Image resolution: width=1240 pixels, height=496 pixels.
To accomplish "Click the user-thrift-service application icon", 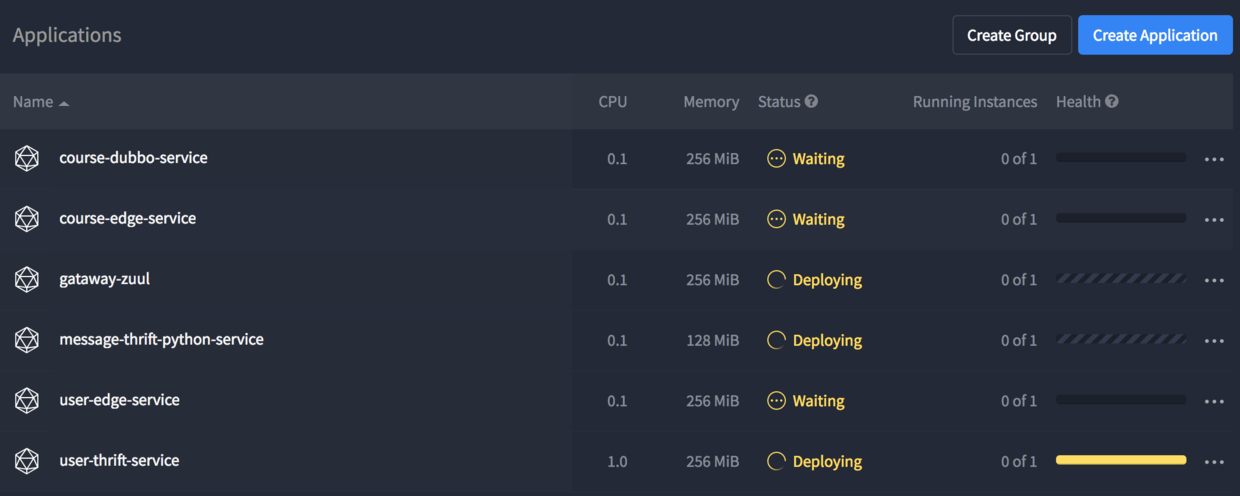I will [x=27, y=461].
